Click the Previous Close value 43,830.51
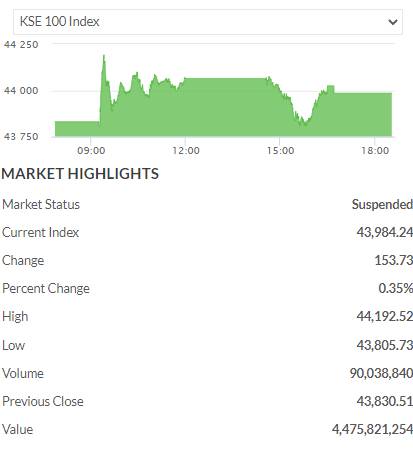 pos(385,401)
